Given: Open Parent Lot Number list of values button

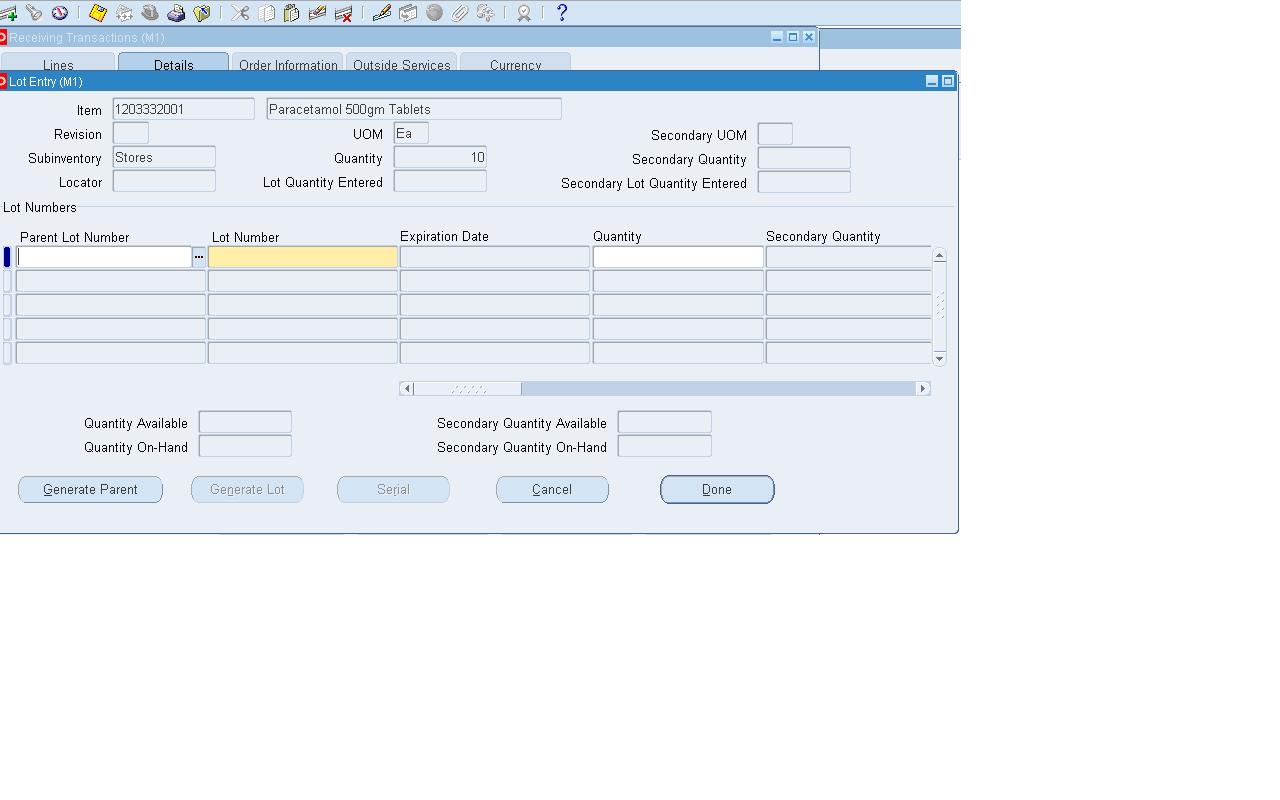Looking at the screenshot, I should coord(199,257).
